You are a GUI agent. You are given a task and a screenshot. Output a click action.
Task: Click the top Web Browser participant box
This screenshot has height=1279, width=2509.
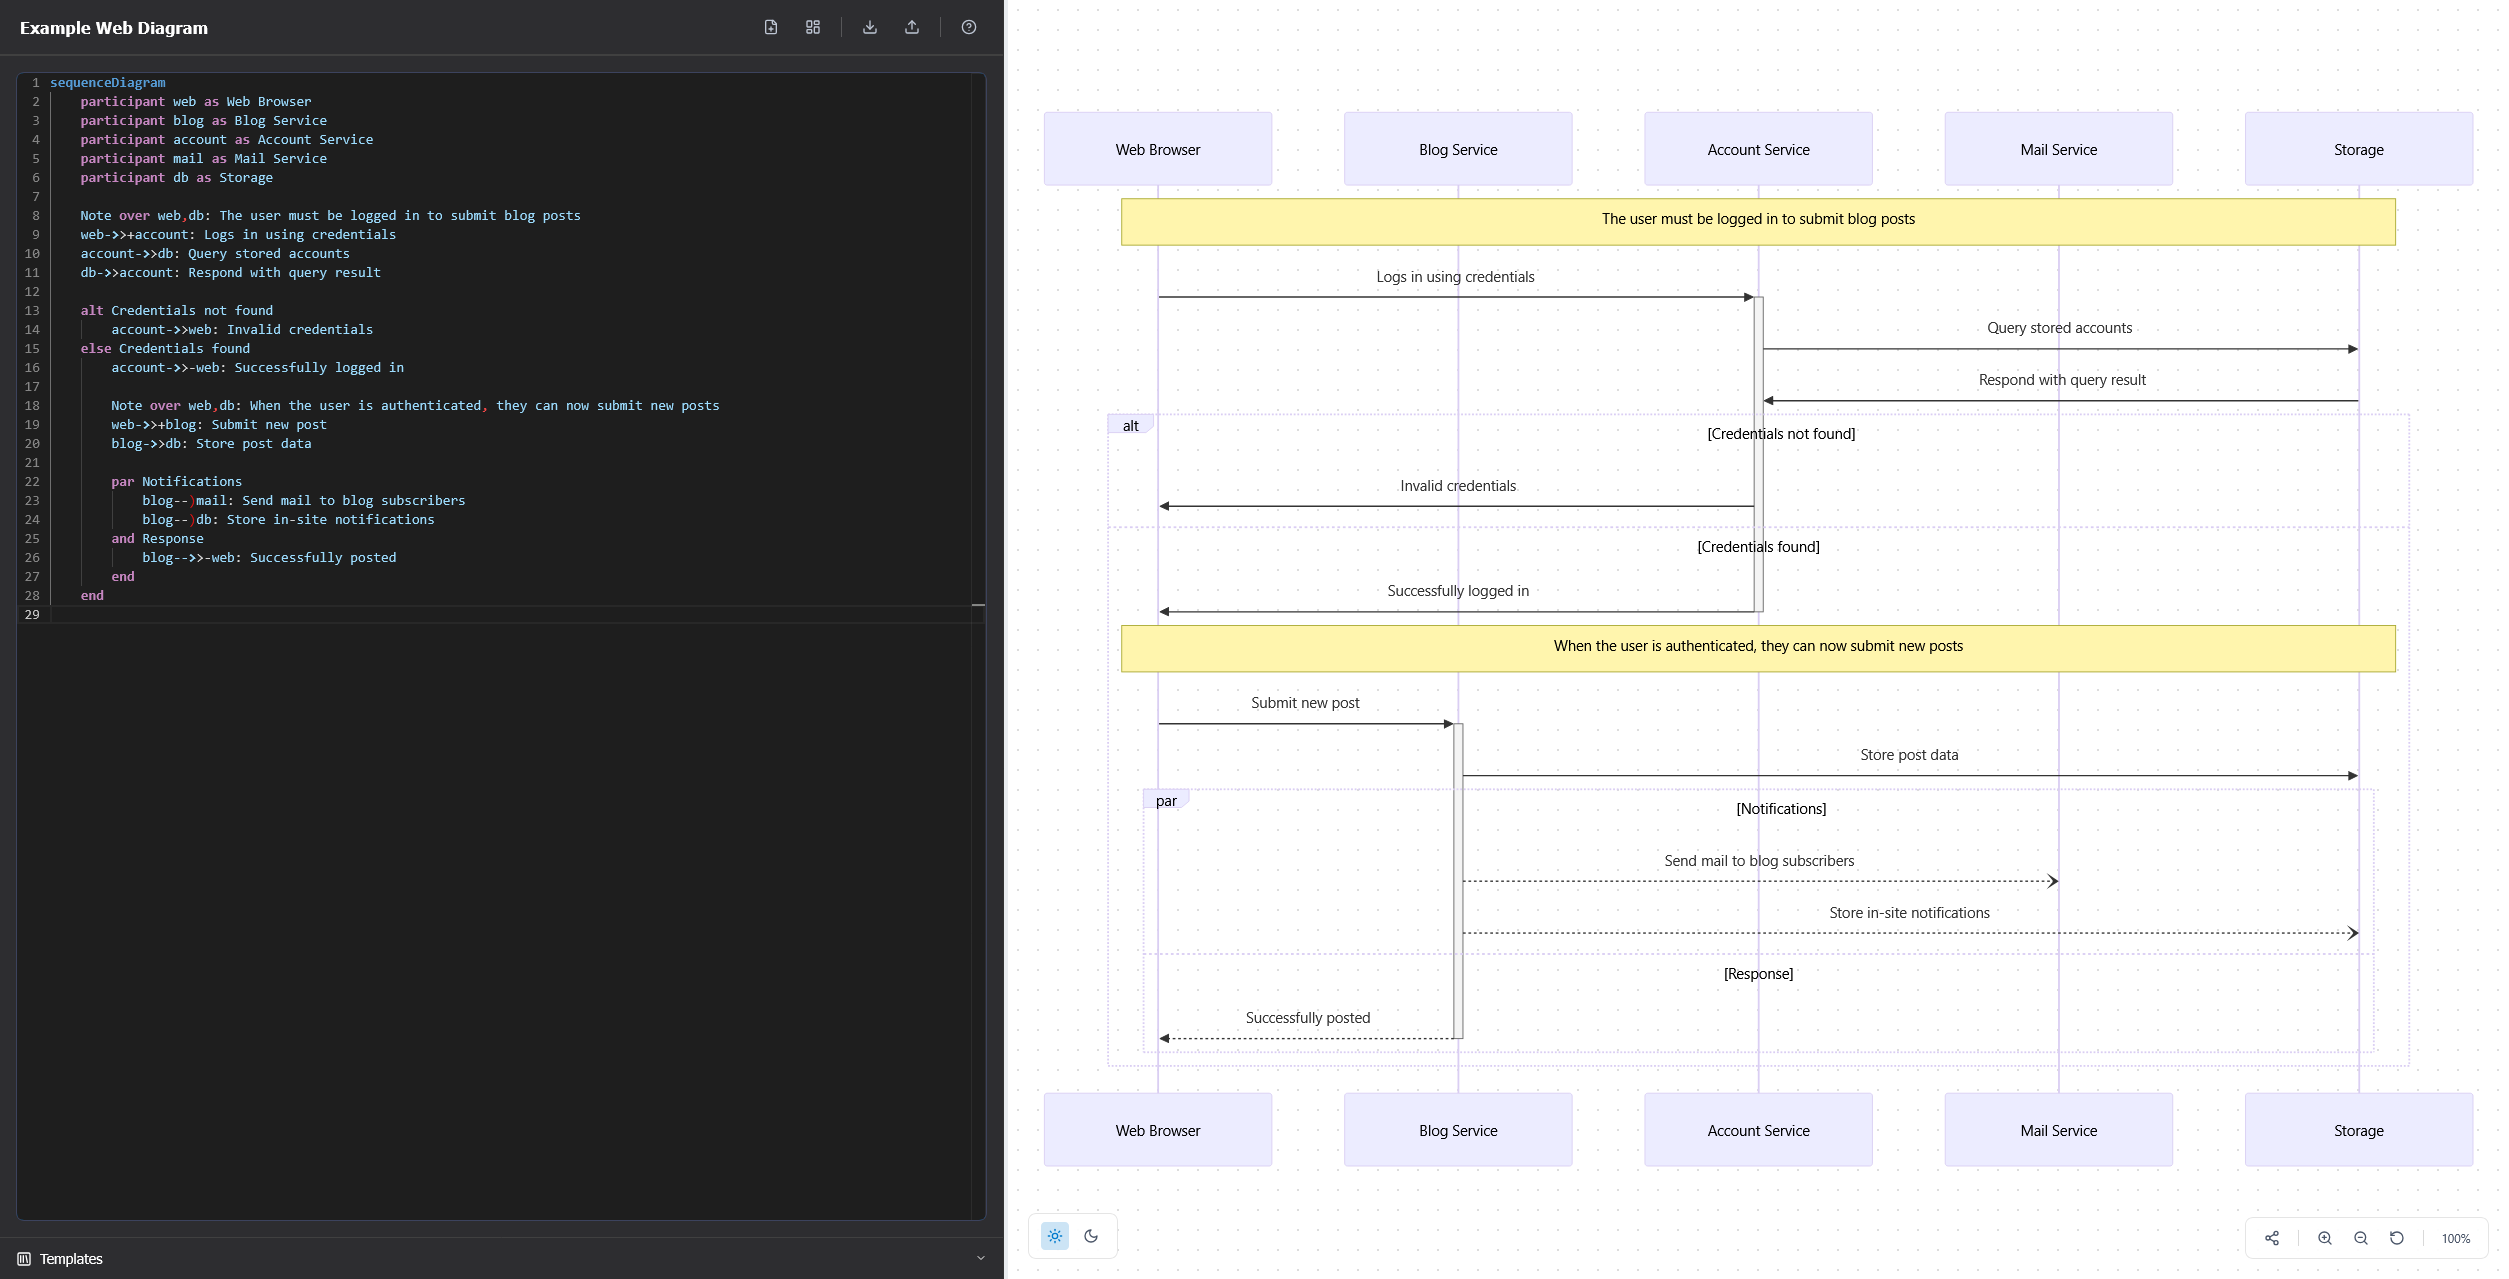1158,149
